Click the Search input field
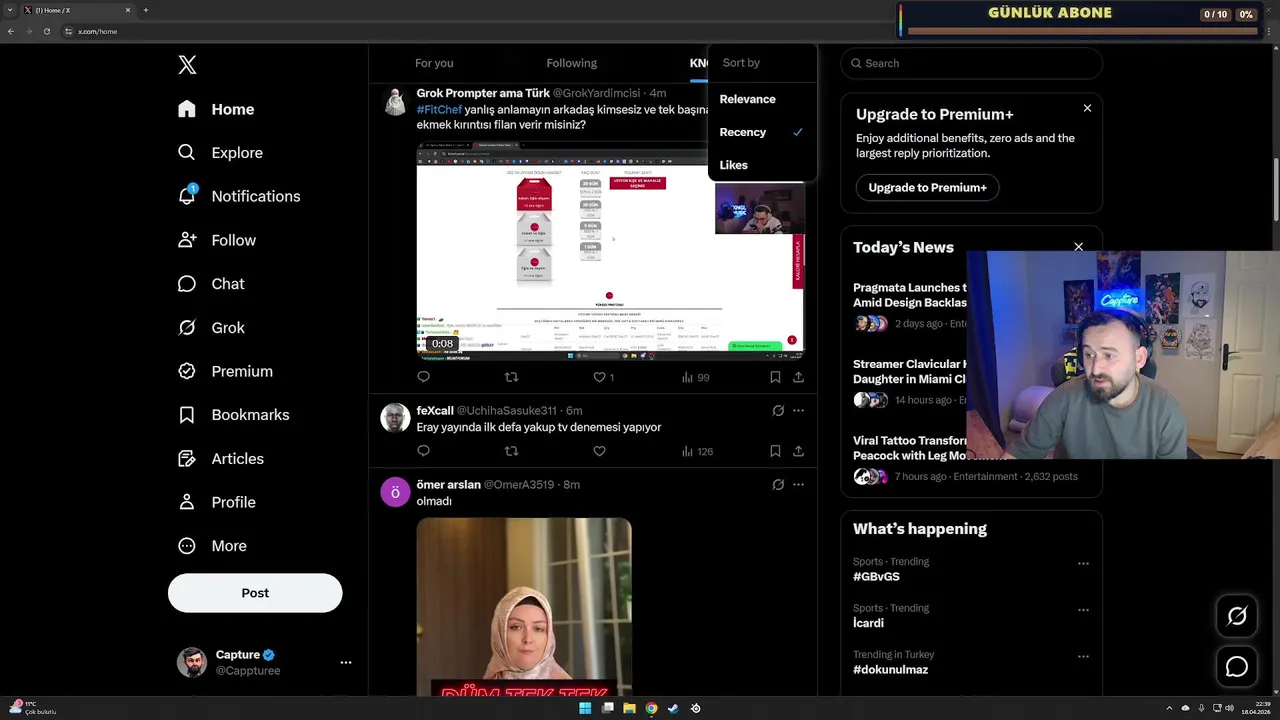 pyautogui.click(x=971, y=63)
